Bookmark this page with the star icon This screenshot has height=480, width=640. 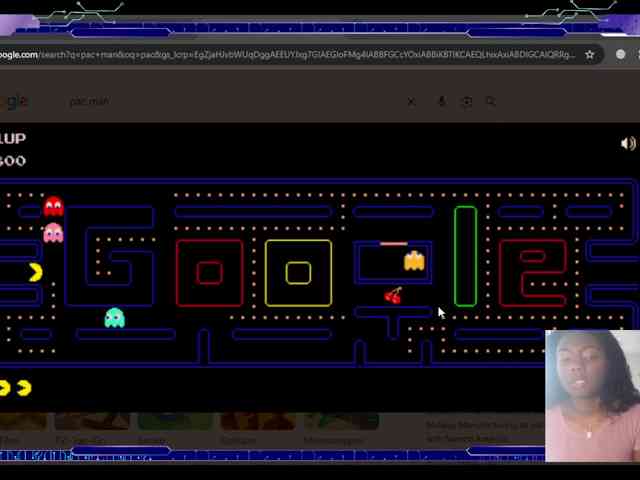(590, 55)
